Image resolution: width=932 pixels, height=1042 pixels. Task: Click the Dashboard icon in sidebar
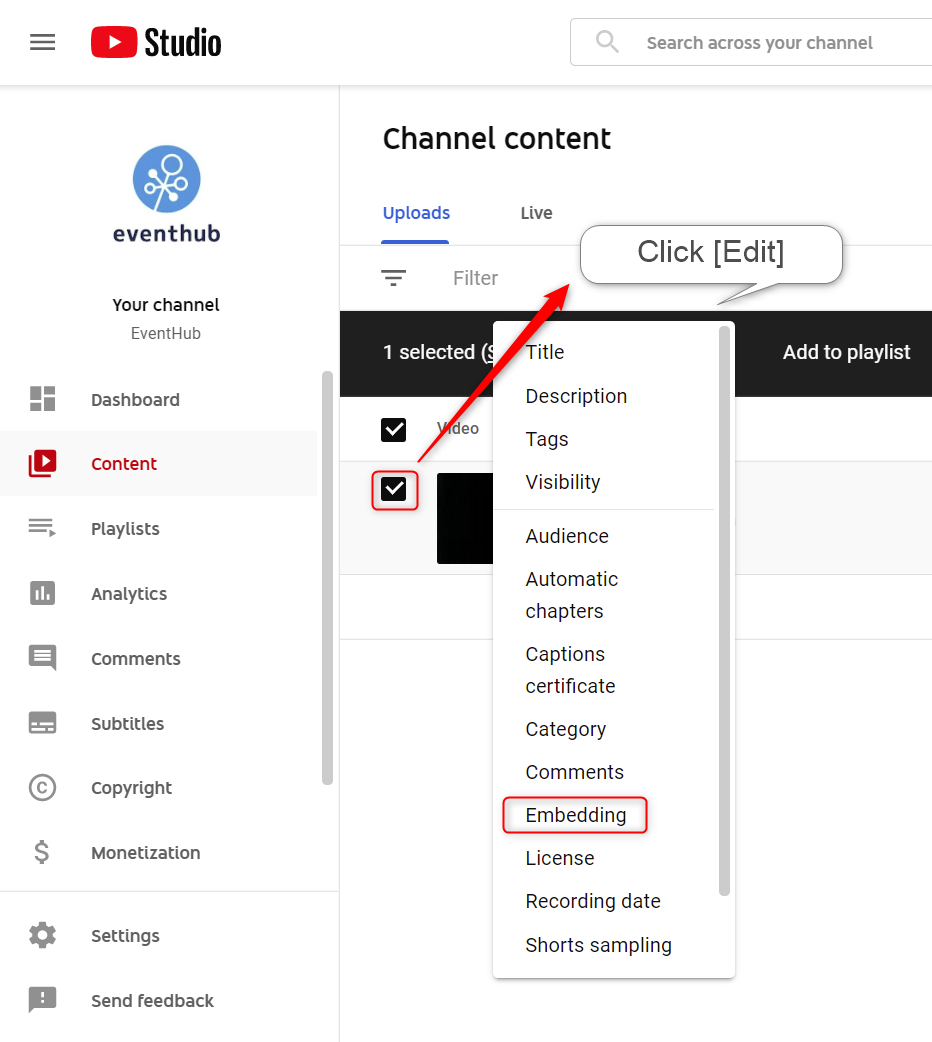(43, 399)
